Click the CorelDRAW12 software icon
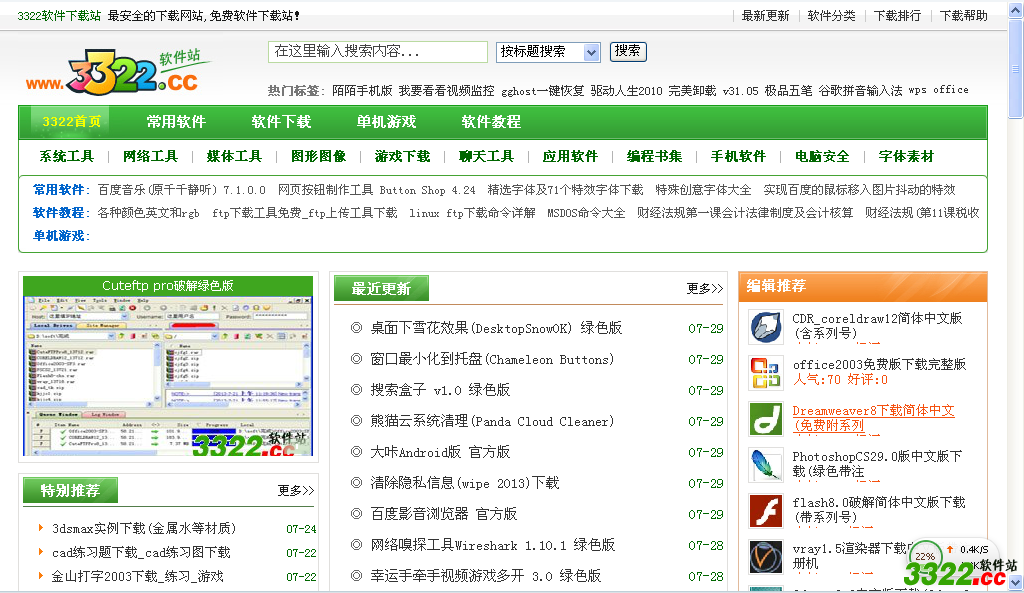The height and width of the screenshot is (593, 1024). click(x=766, y=327)
